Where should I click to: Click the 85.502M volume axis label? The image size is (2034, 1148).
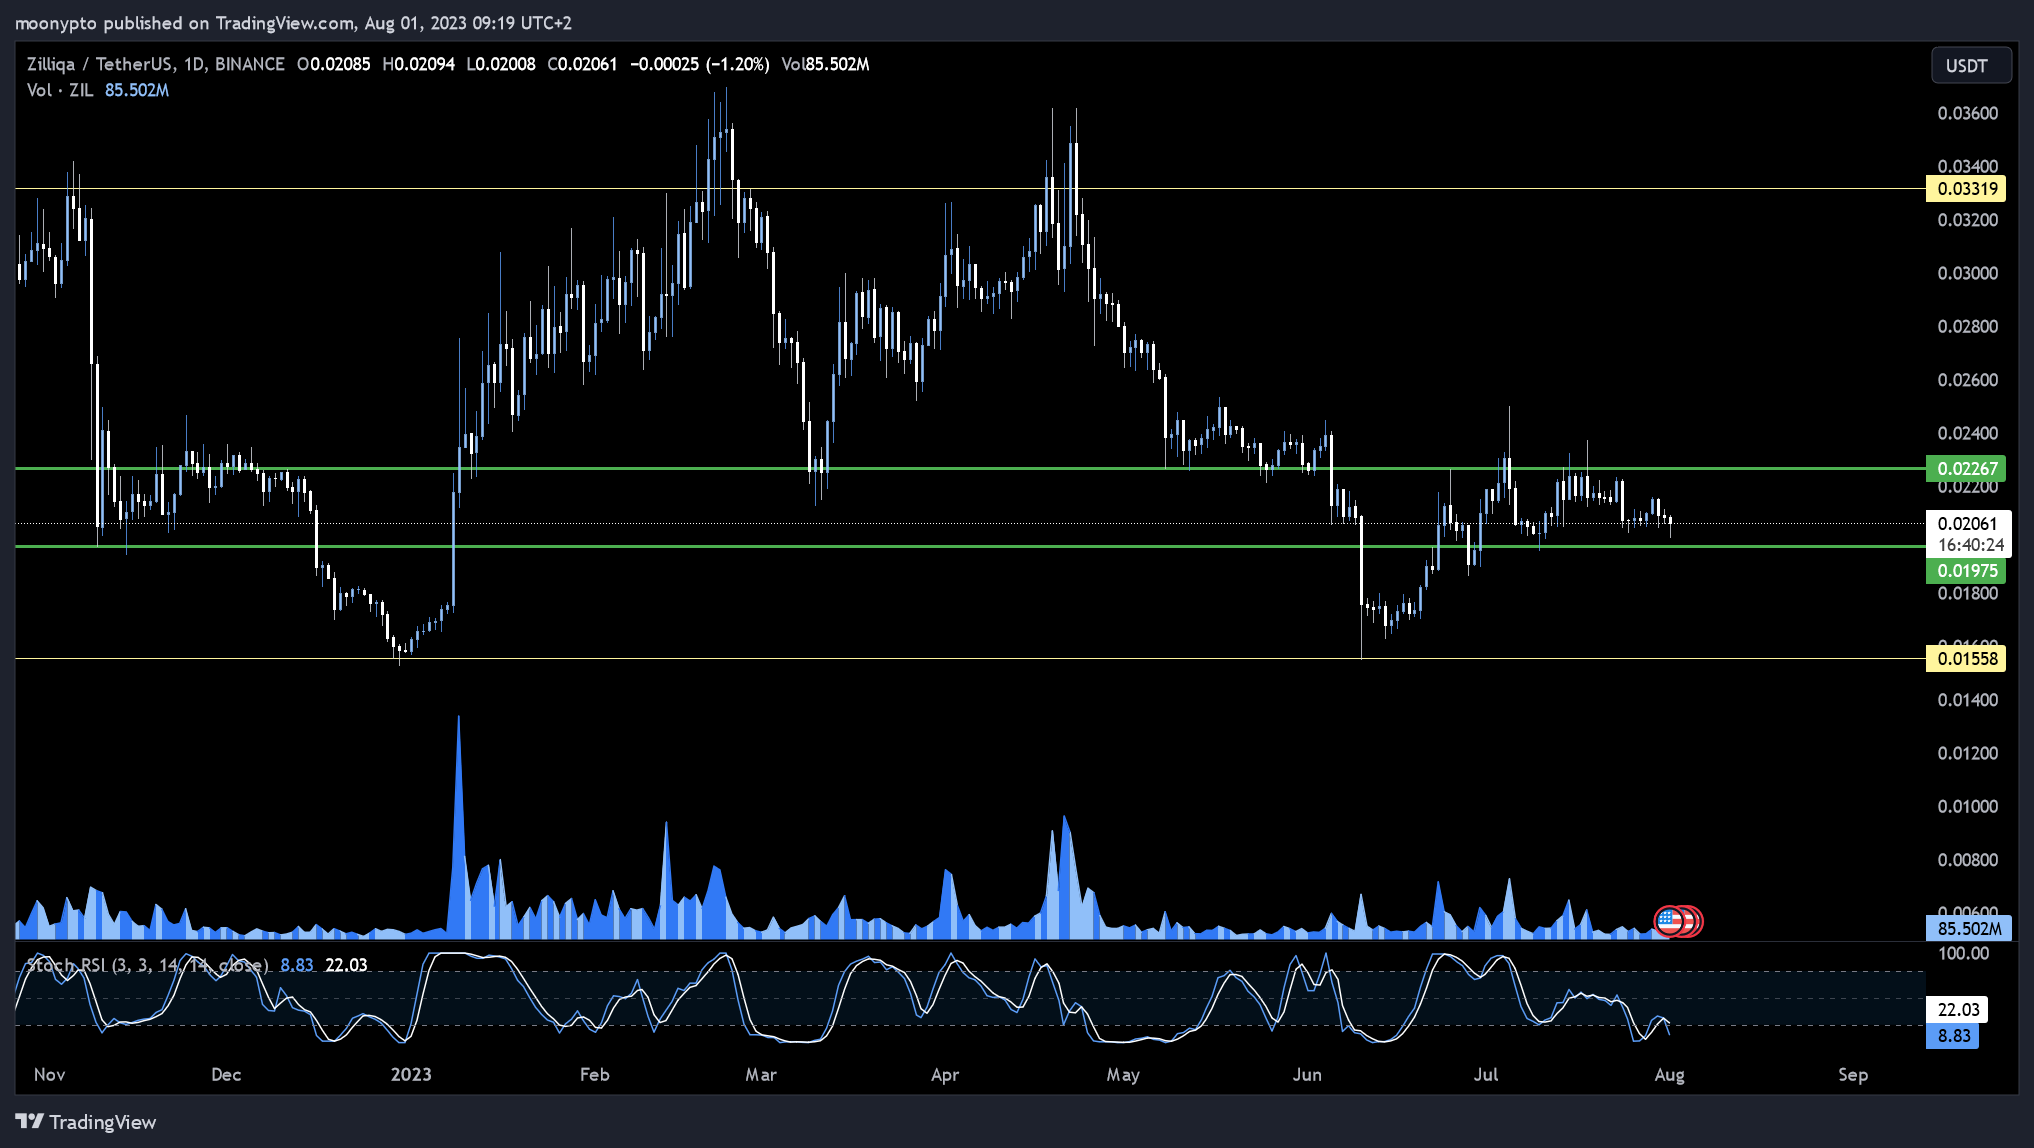[1968, 928]
